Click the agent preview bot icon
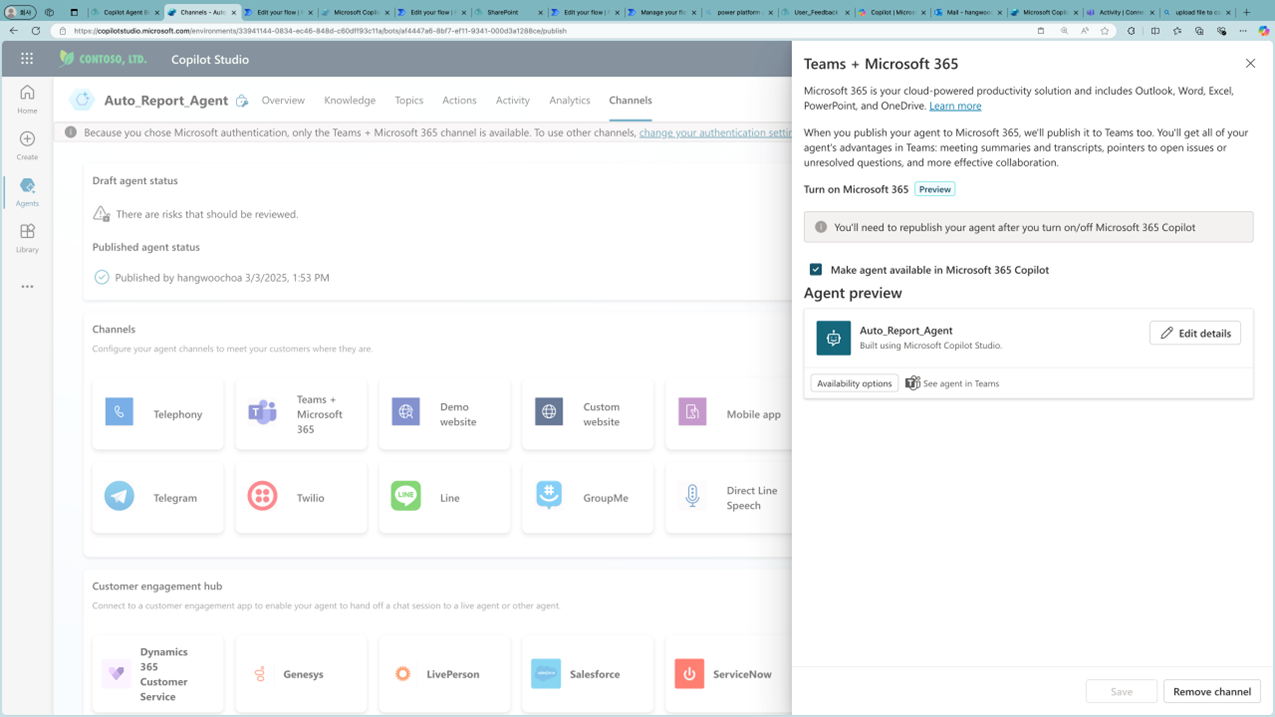The height and width of the screenshot is (717, 1275). [833, 338]
